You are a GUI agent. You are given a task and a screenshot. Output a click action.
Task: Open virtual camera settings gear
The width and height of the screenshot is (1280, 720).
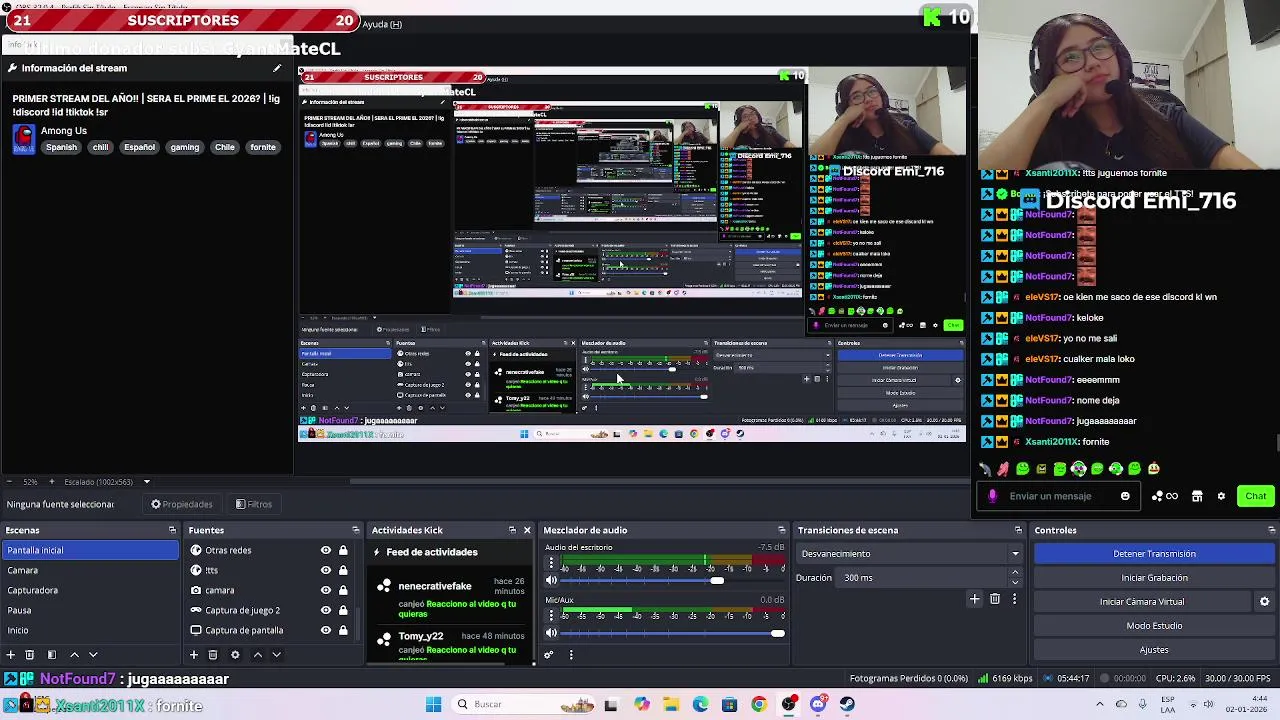coord(1264,602)
